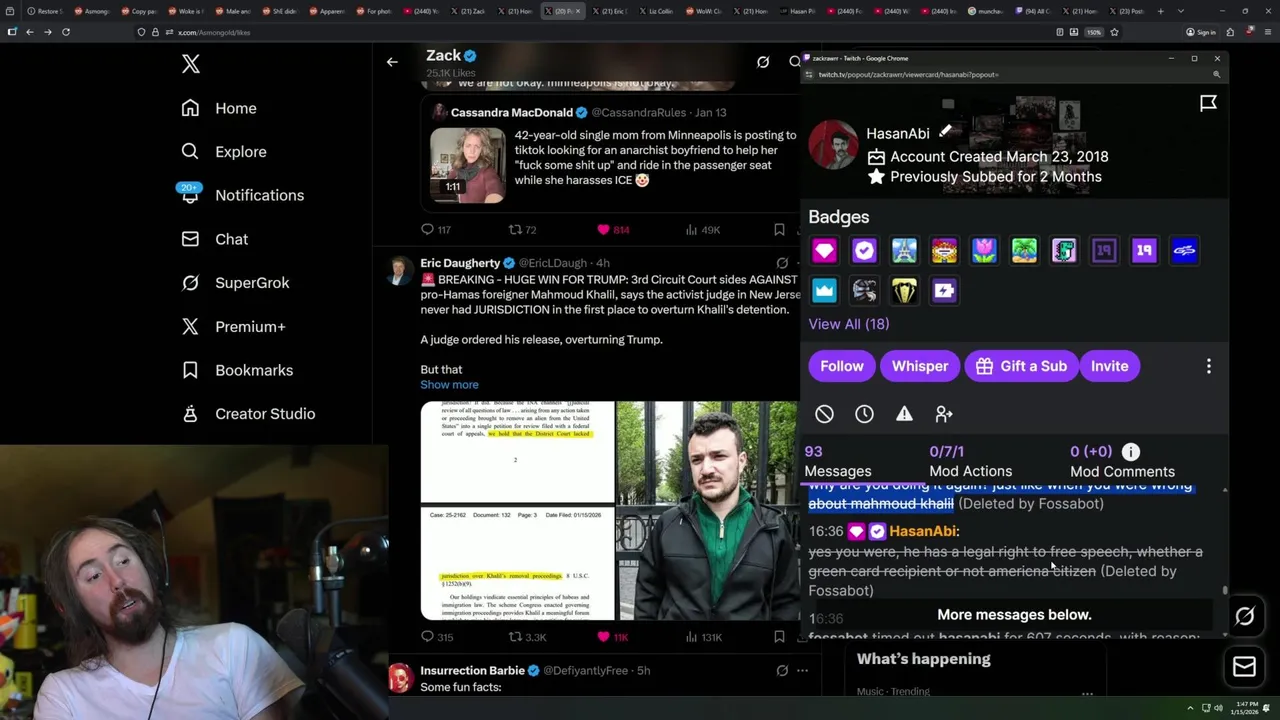
Task: Bookmark the Cassandra MacDonald post
Action: point(779,230)
